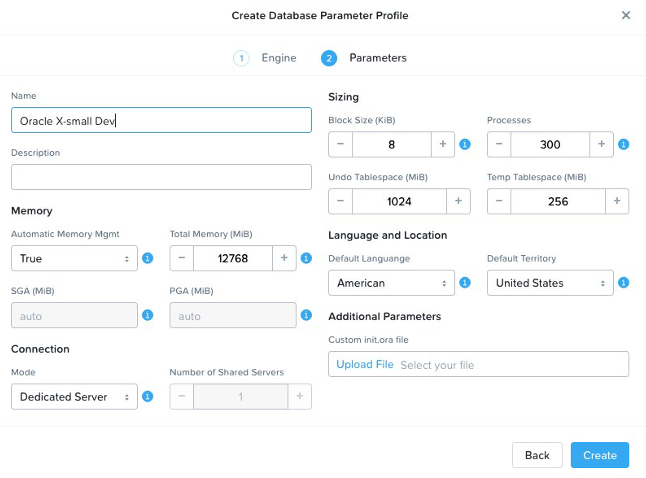Decrease Block Size with minus button

(x=340, y=144)
